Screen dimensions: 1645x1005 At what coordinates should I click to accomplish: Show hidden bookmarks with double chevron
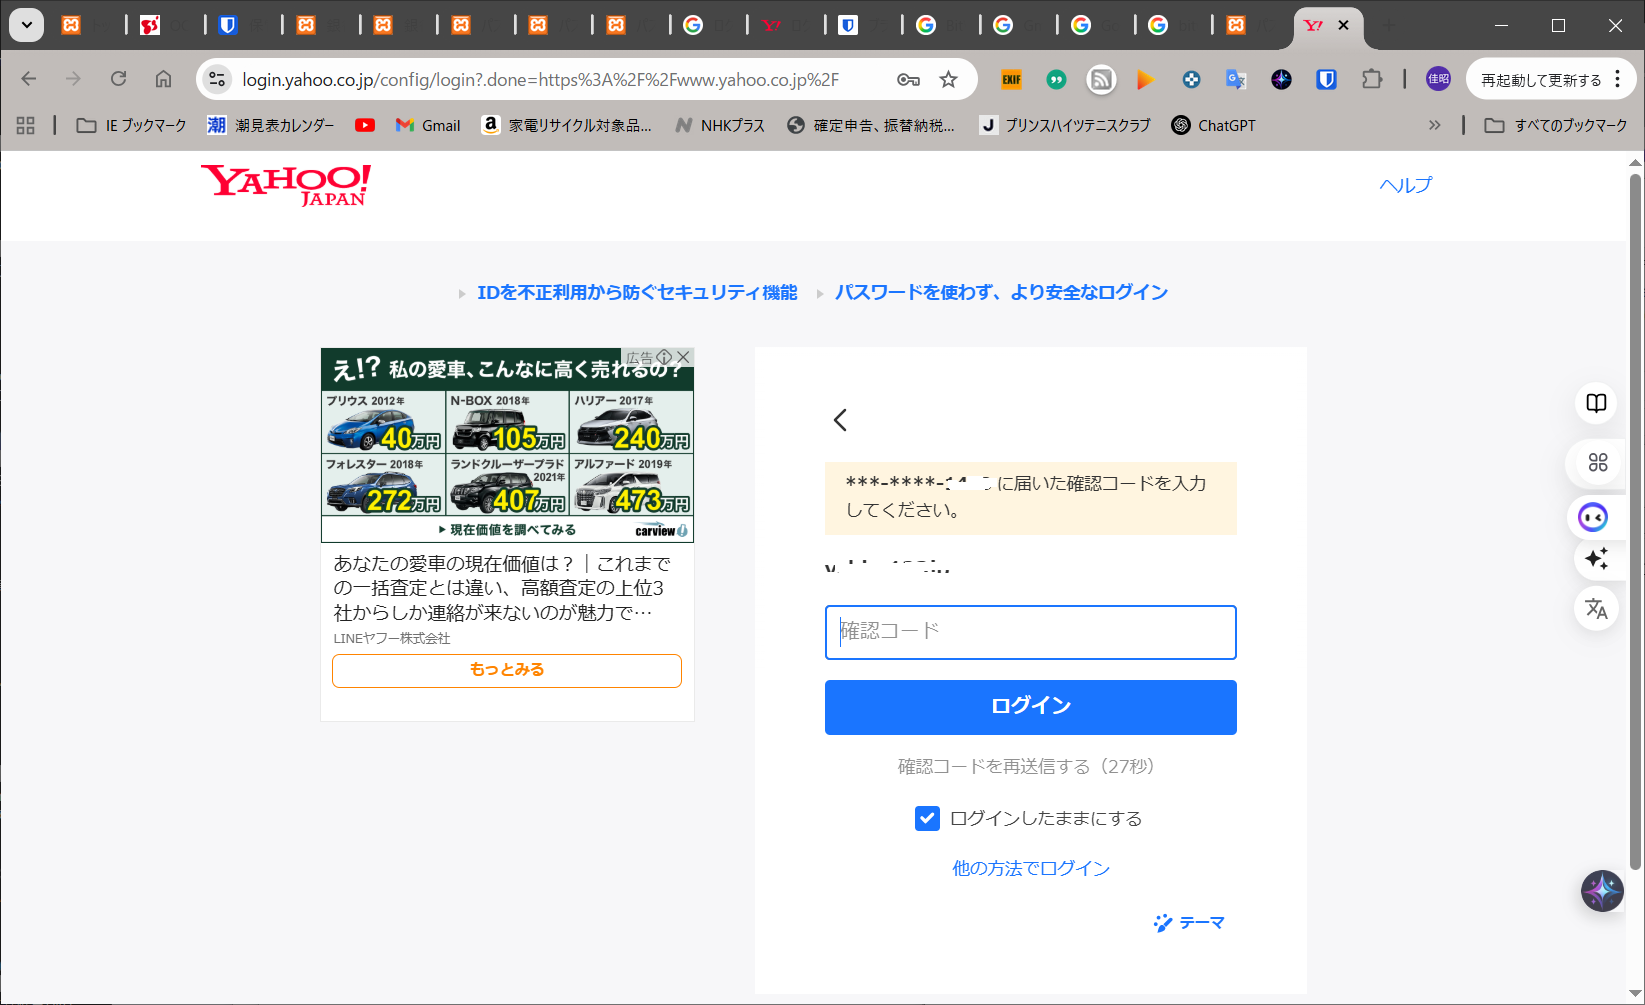point(1434,125)
